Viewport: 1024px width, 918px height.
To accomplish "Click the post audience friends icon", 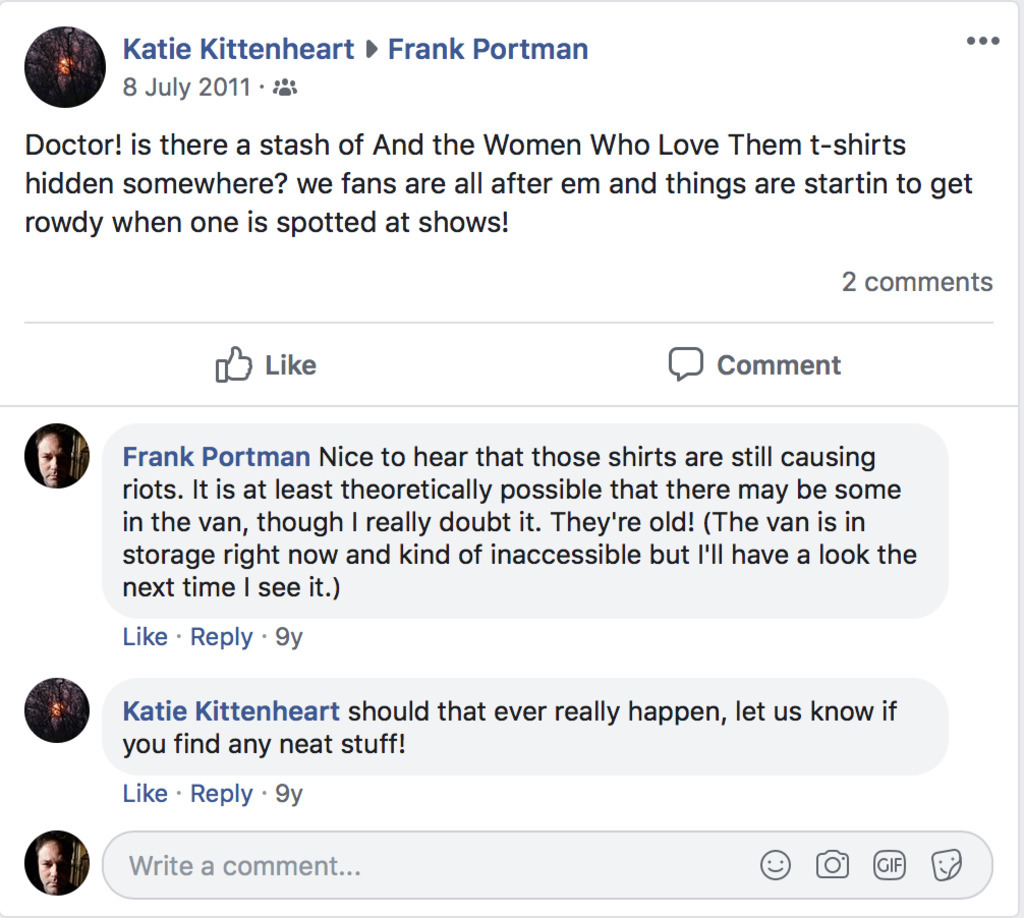I will [285, 88].
